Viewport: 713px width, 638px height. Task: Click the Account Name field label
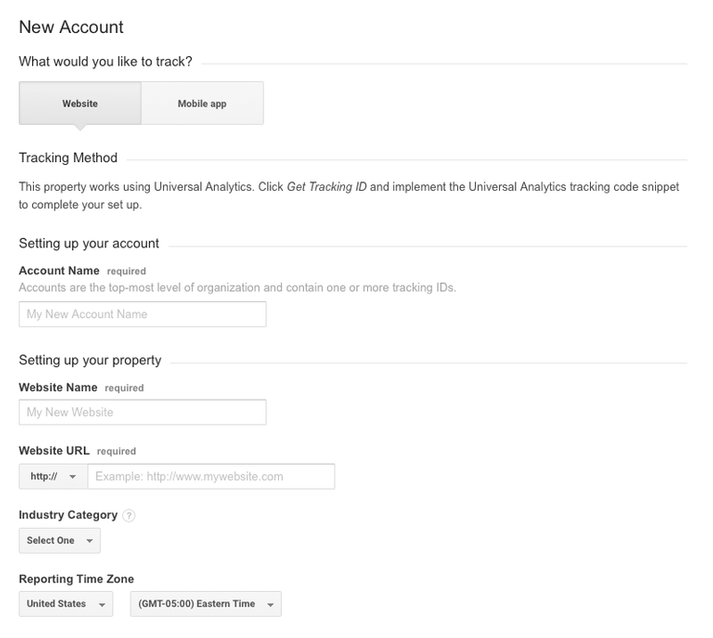[x=59, y=270]
